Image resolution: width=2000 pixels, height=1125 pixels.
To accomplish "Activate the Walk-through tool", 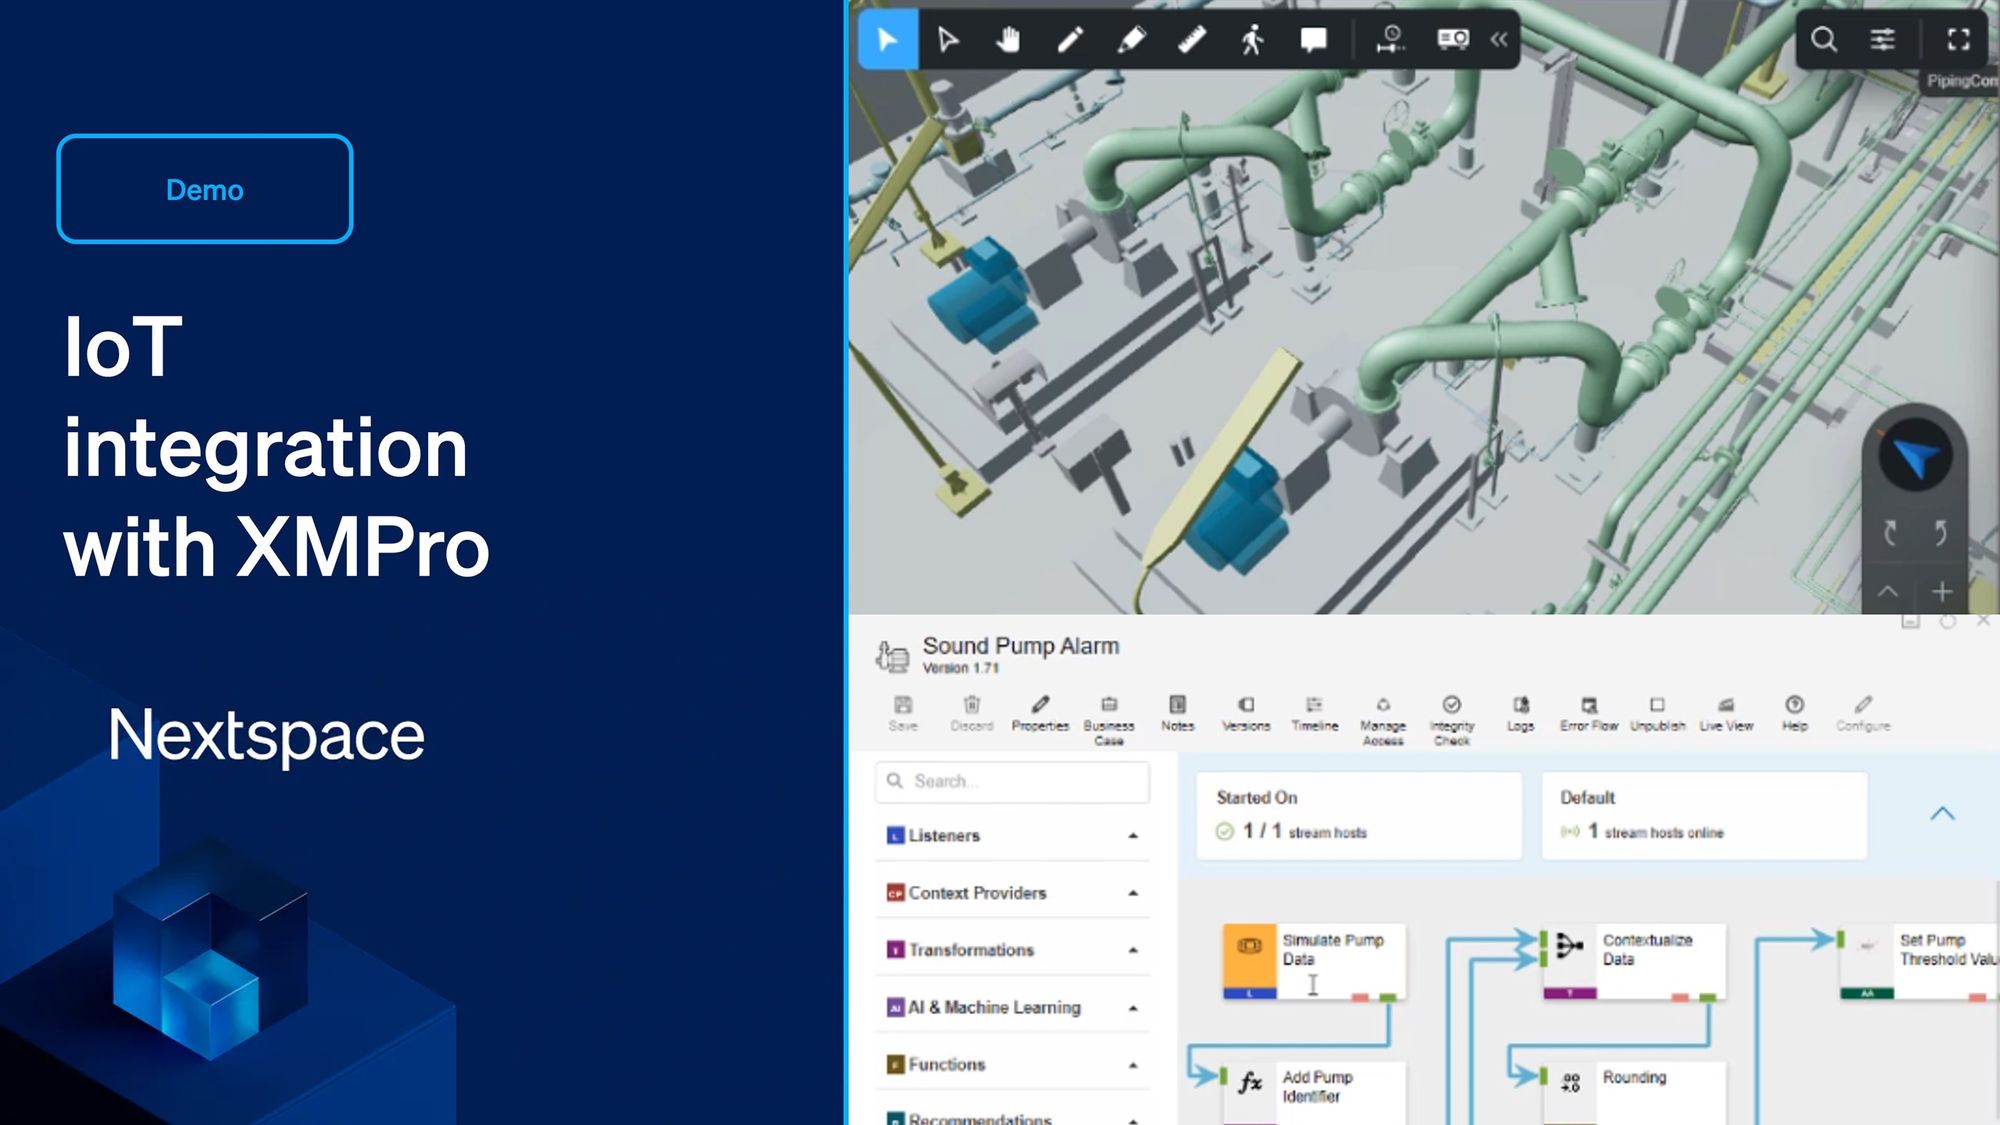I will pos(1252,40).
